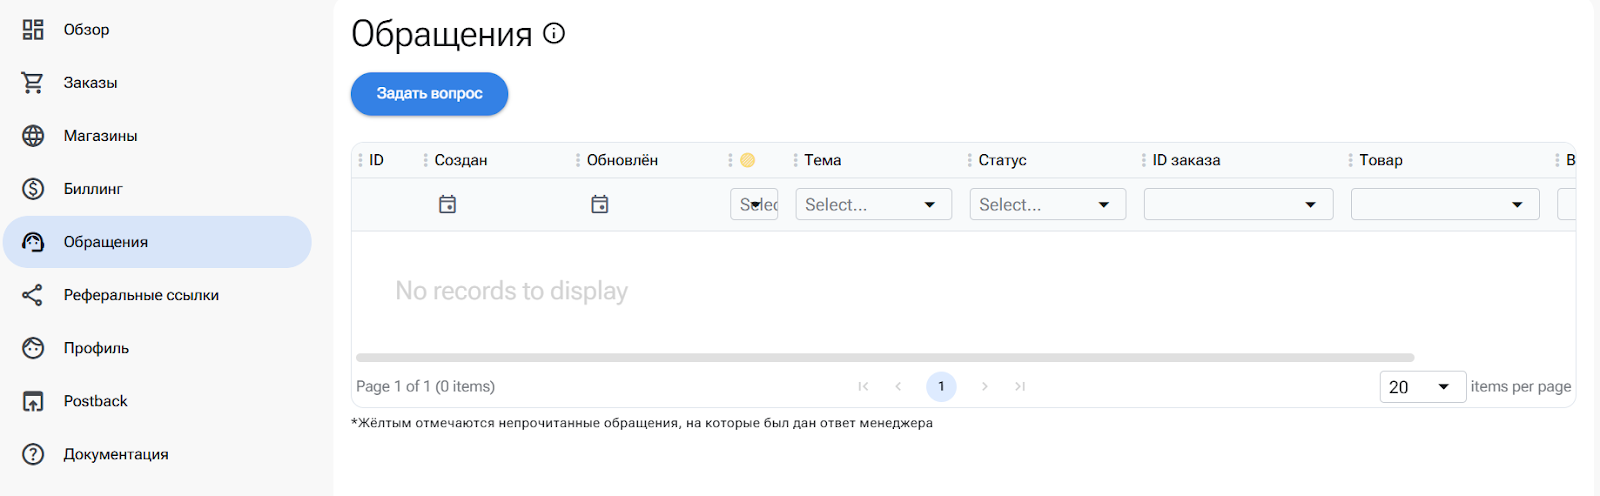Screen dimensions: 1600x496
Task: Click the yellow unread marker column header
Action: click(747, 160)
